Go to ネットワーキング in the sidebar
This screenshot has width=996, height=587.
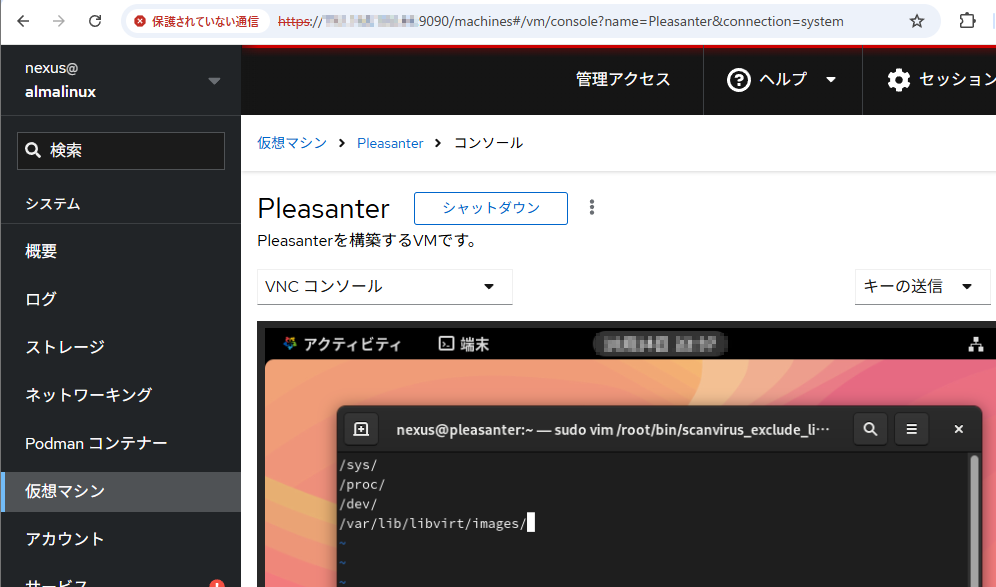(88, 395)
